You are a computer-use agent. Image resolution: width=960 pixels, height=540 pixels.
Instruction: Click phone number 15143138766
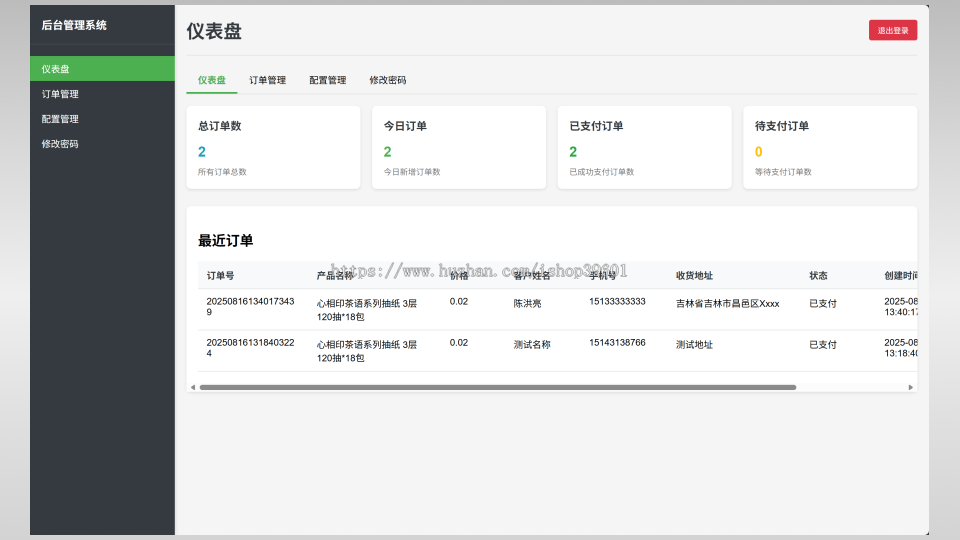click(617, 342)
